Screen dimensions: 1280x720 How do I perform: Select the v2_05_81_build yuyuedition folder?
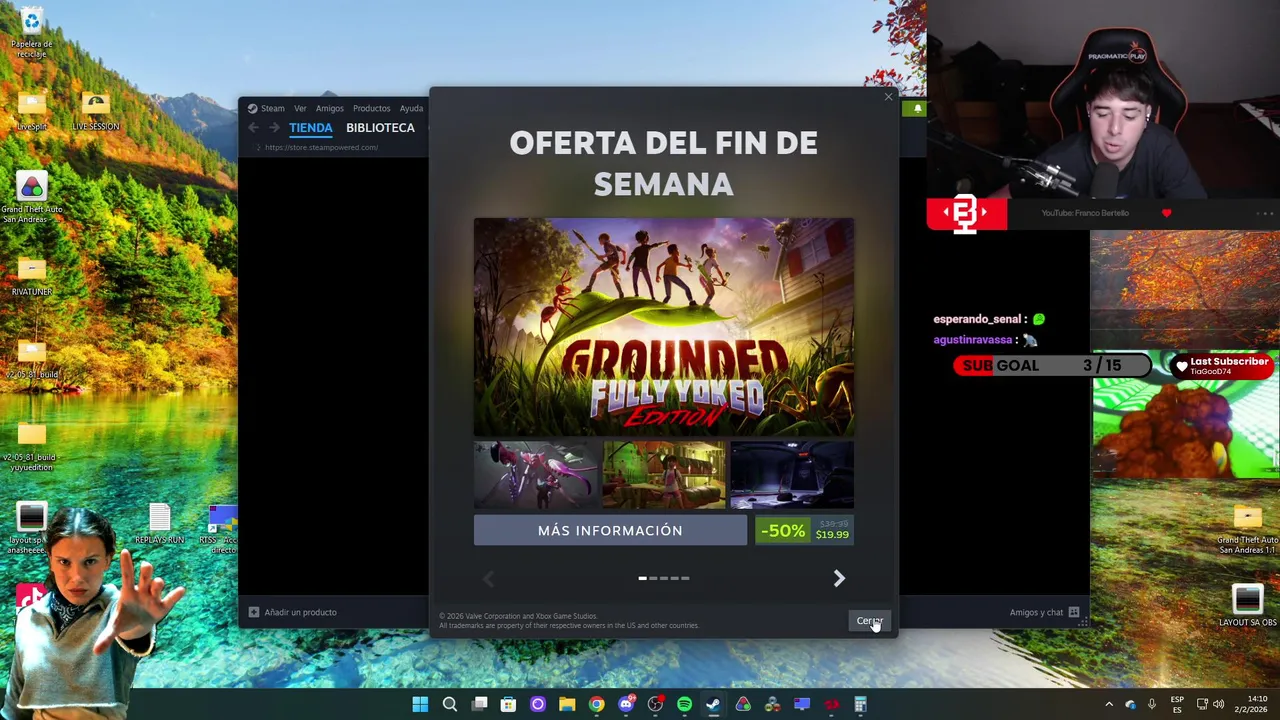32,446
